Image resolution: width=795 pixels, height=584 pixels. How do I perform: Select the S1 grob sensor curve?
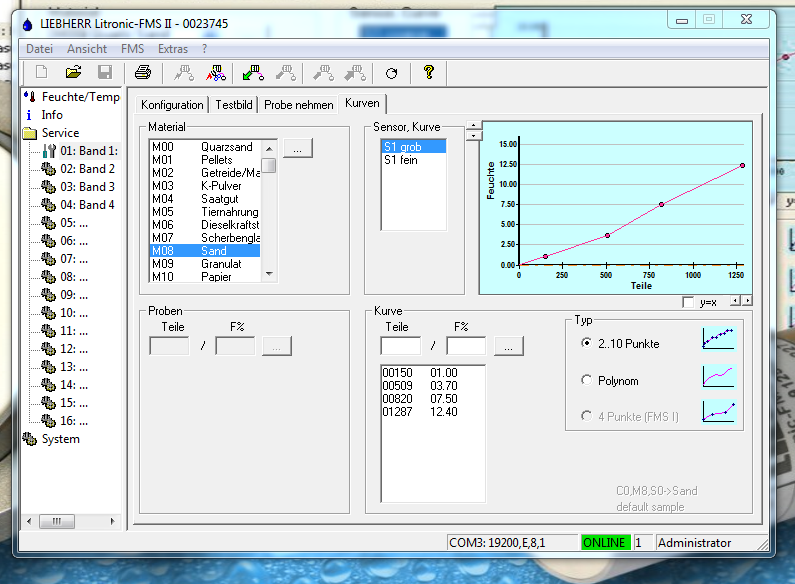(x=414, y=147)
